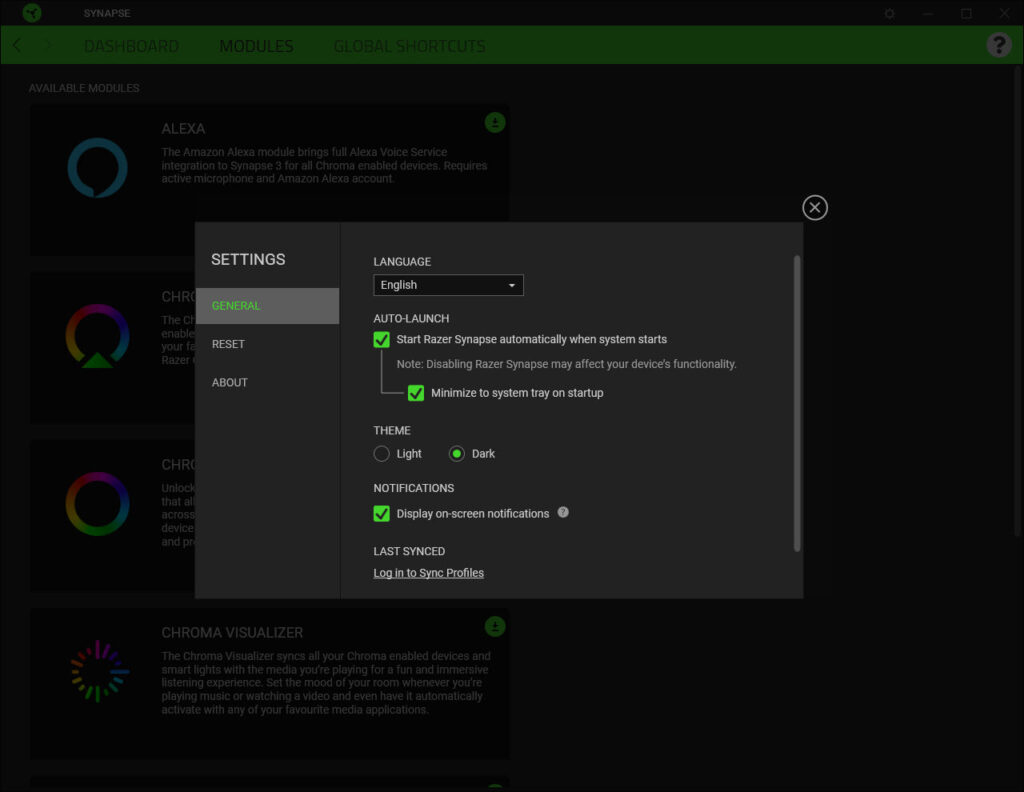Image resolution: width=1024 pixels, height=792 pixels.
Task: Click the Razer Synapse logo icon
Action: tap(31, 13)
